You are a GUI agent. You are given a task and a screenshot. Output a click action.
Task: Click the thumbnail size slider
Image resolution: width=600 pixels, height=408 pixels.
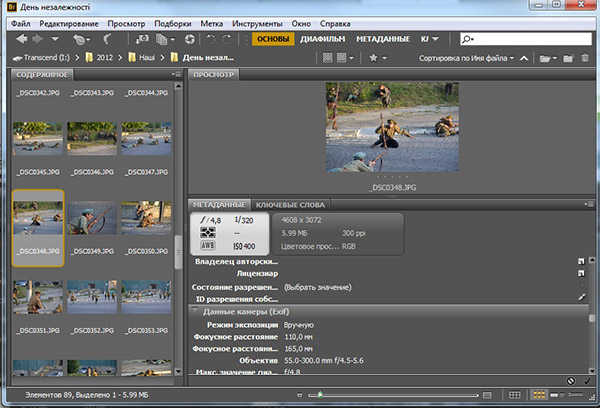[x=320, y=396]
